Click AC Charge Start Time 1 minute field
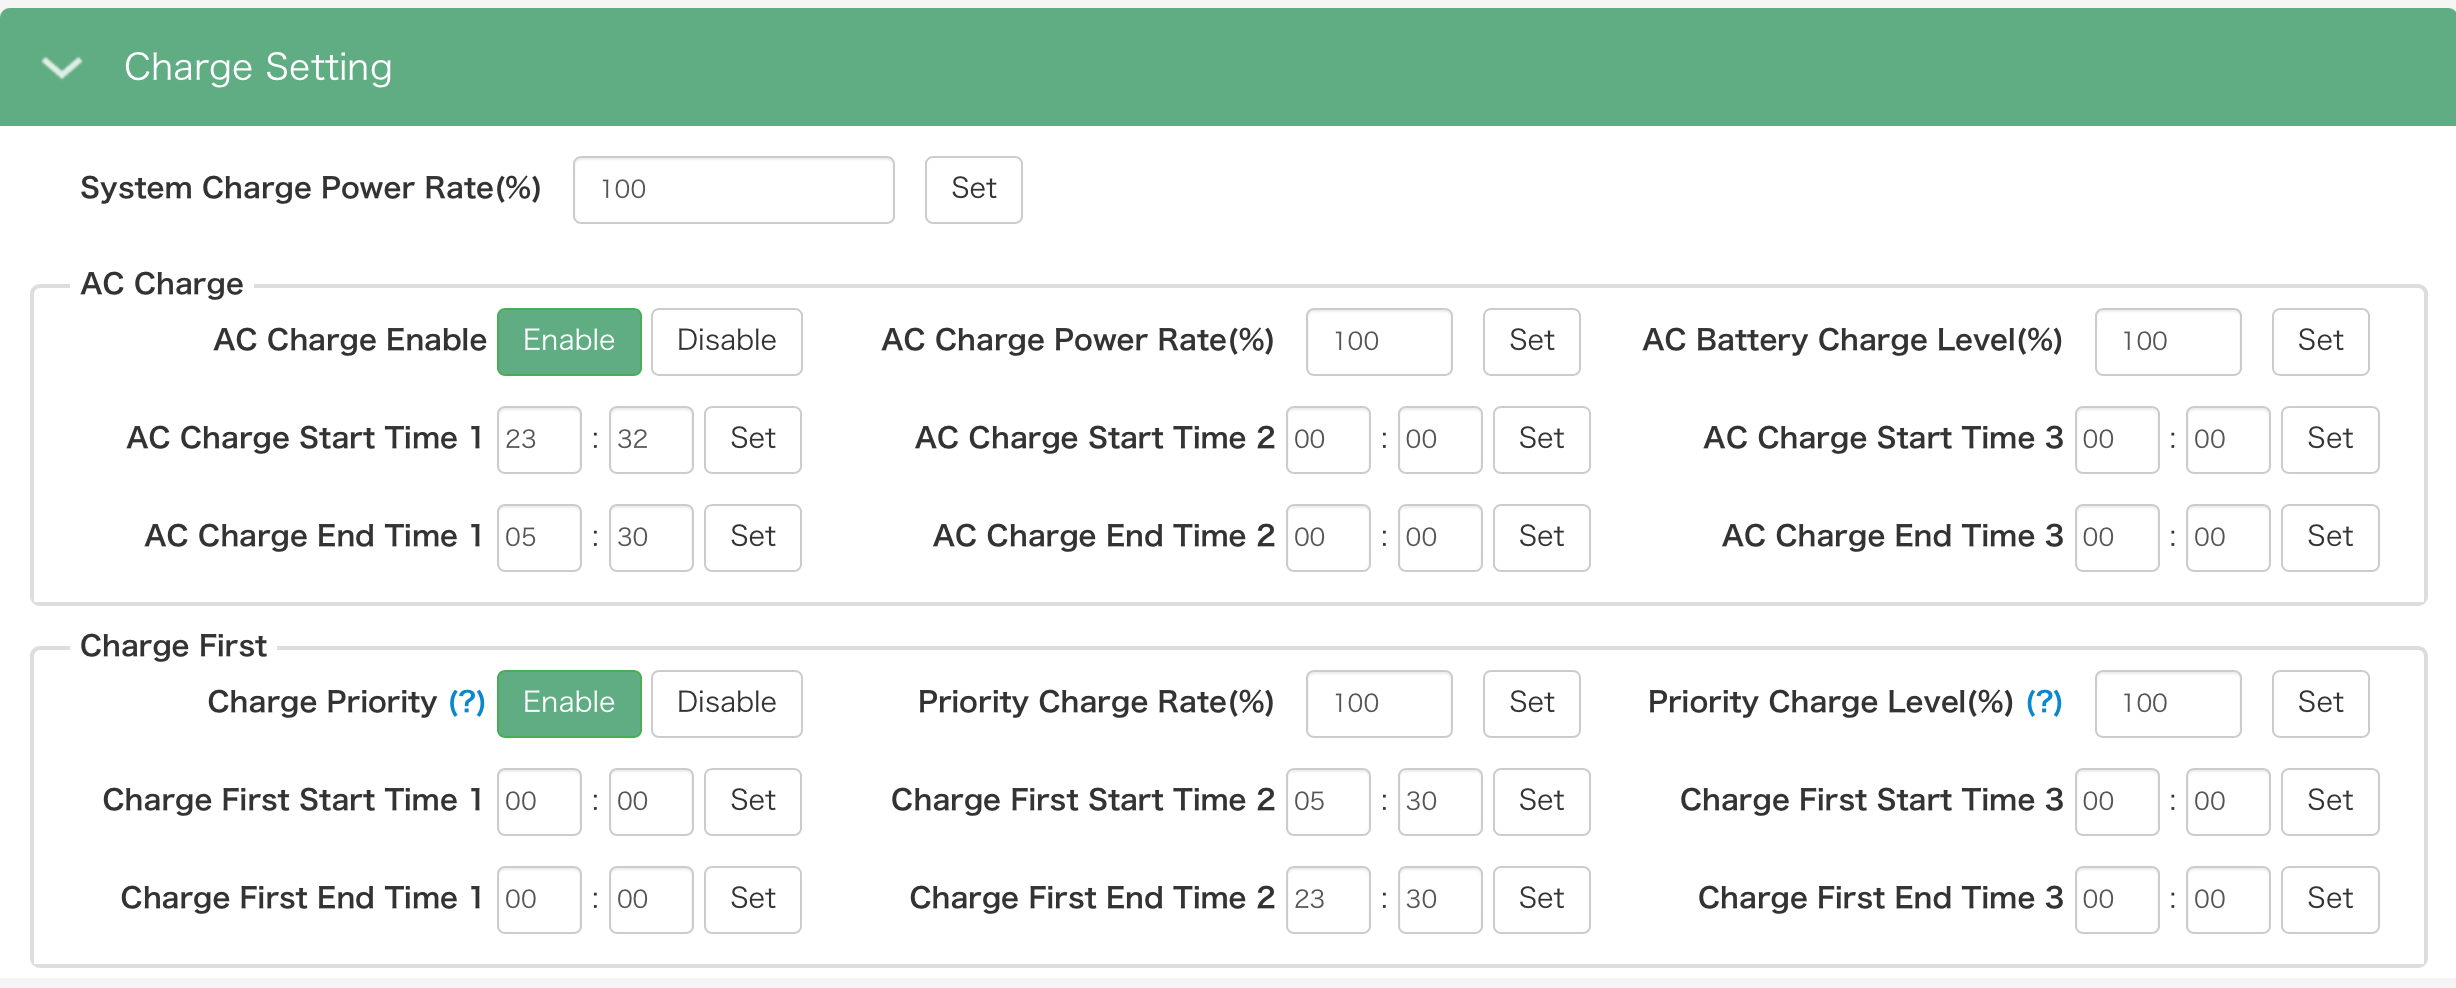The image size is (2456, 988). (651, 439)
